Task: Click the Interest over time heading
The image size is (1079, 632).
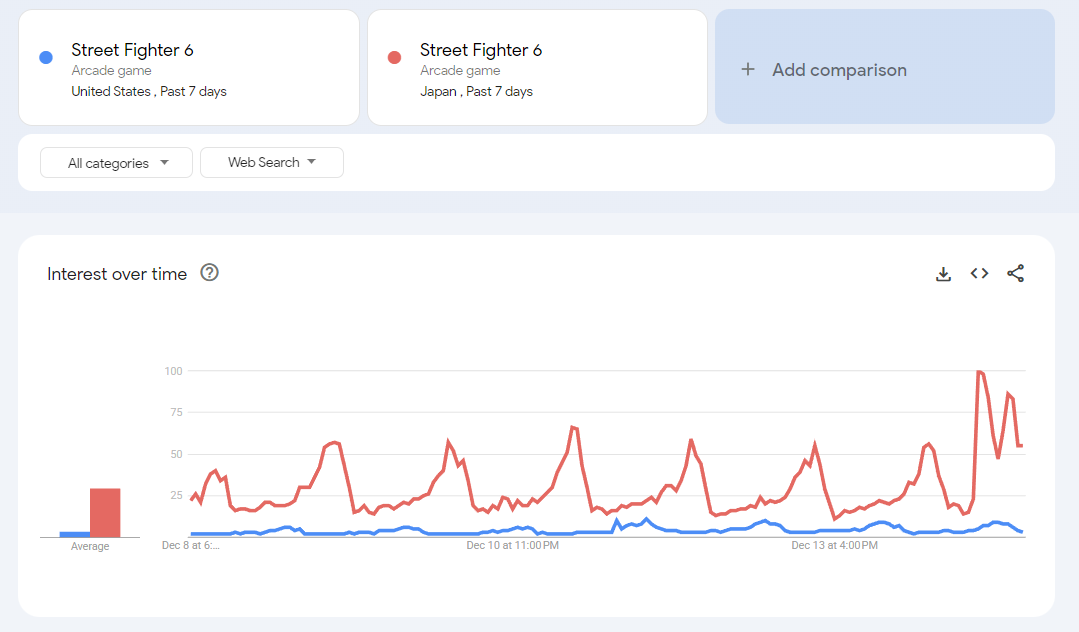Action: [x=117, y=274]
